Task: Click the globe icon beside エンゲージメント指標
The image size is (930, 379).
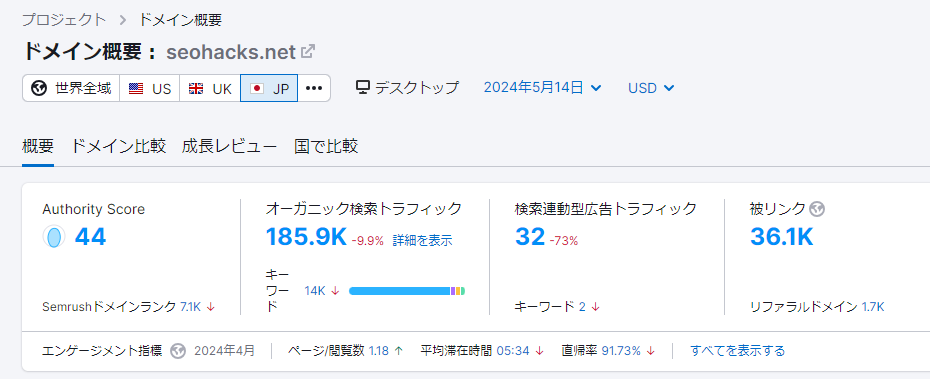Action: tap(178, 351)
